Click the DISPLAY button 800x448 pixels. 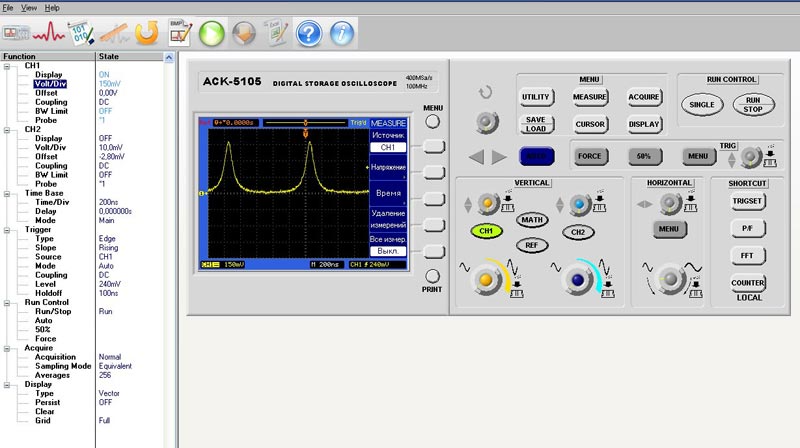(x=644, y=124)
